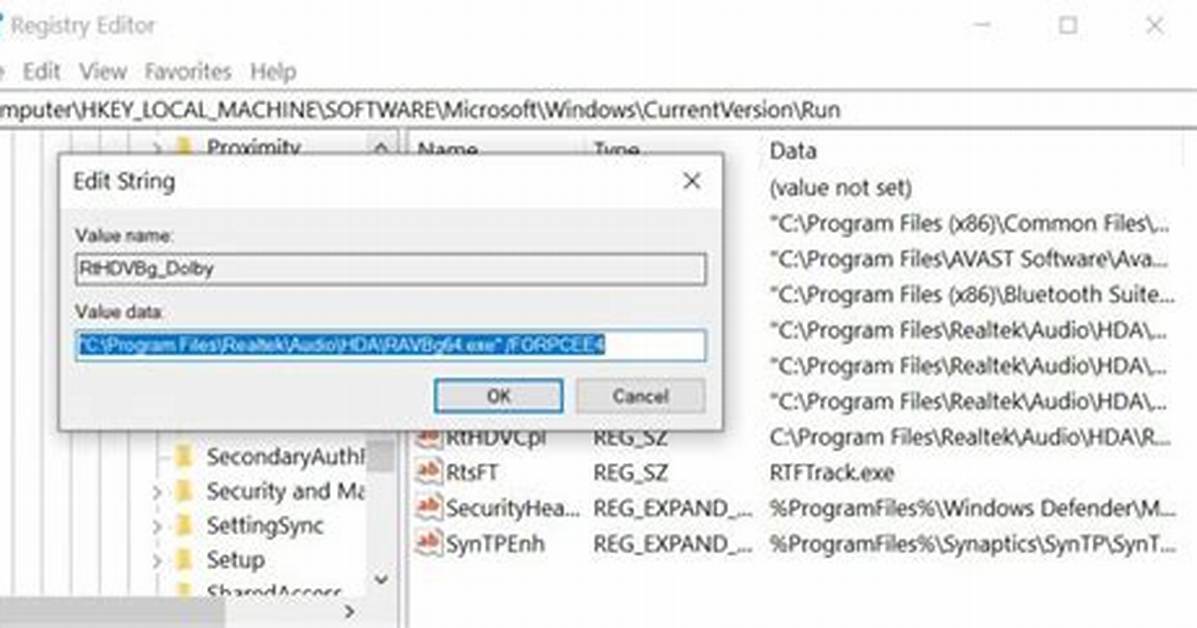Viewport: 1197px width, 628px height.
Task: Select the SecurityHea... value icon
Action: [428, 507]
